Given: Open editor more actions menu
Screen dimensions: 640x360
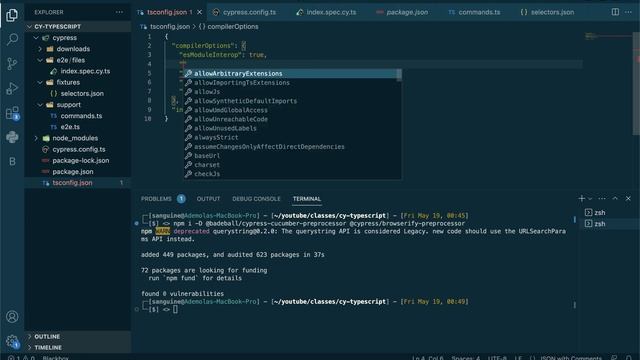Looking at the screenshot, I should [x=628, y=12].
